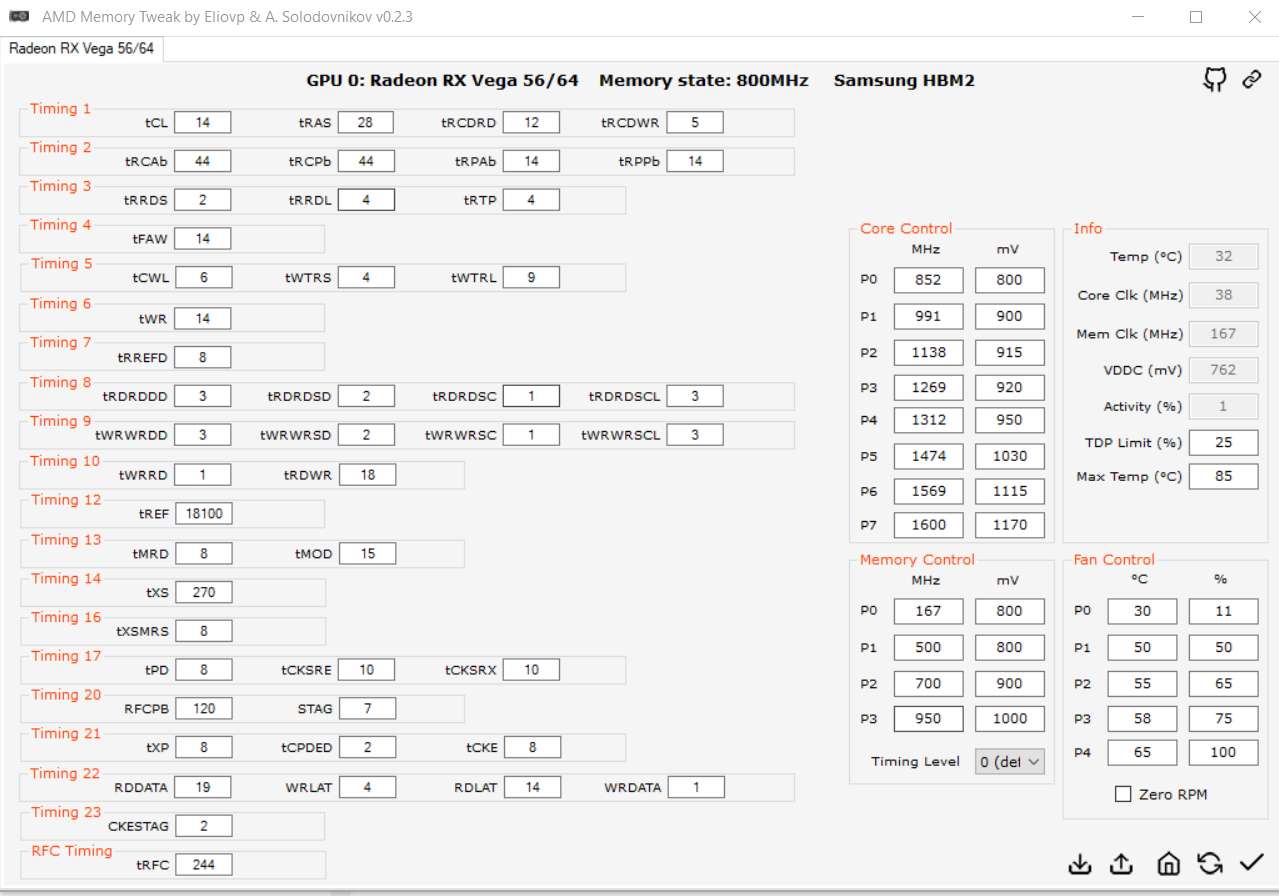This screenshot has height=896, width=1279.
Task: Click the upload/save timings icon
Action: coord(1122,864)
